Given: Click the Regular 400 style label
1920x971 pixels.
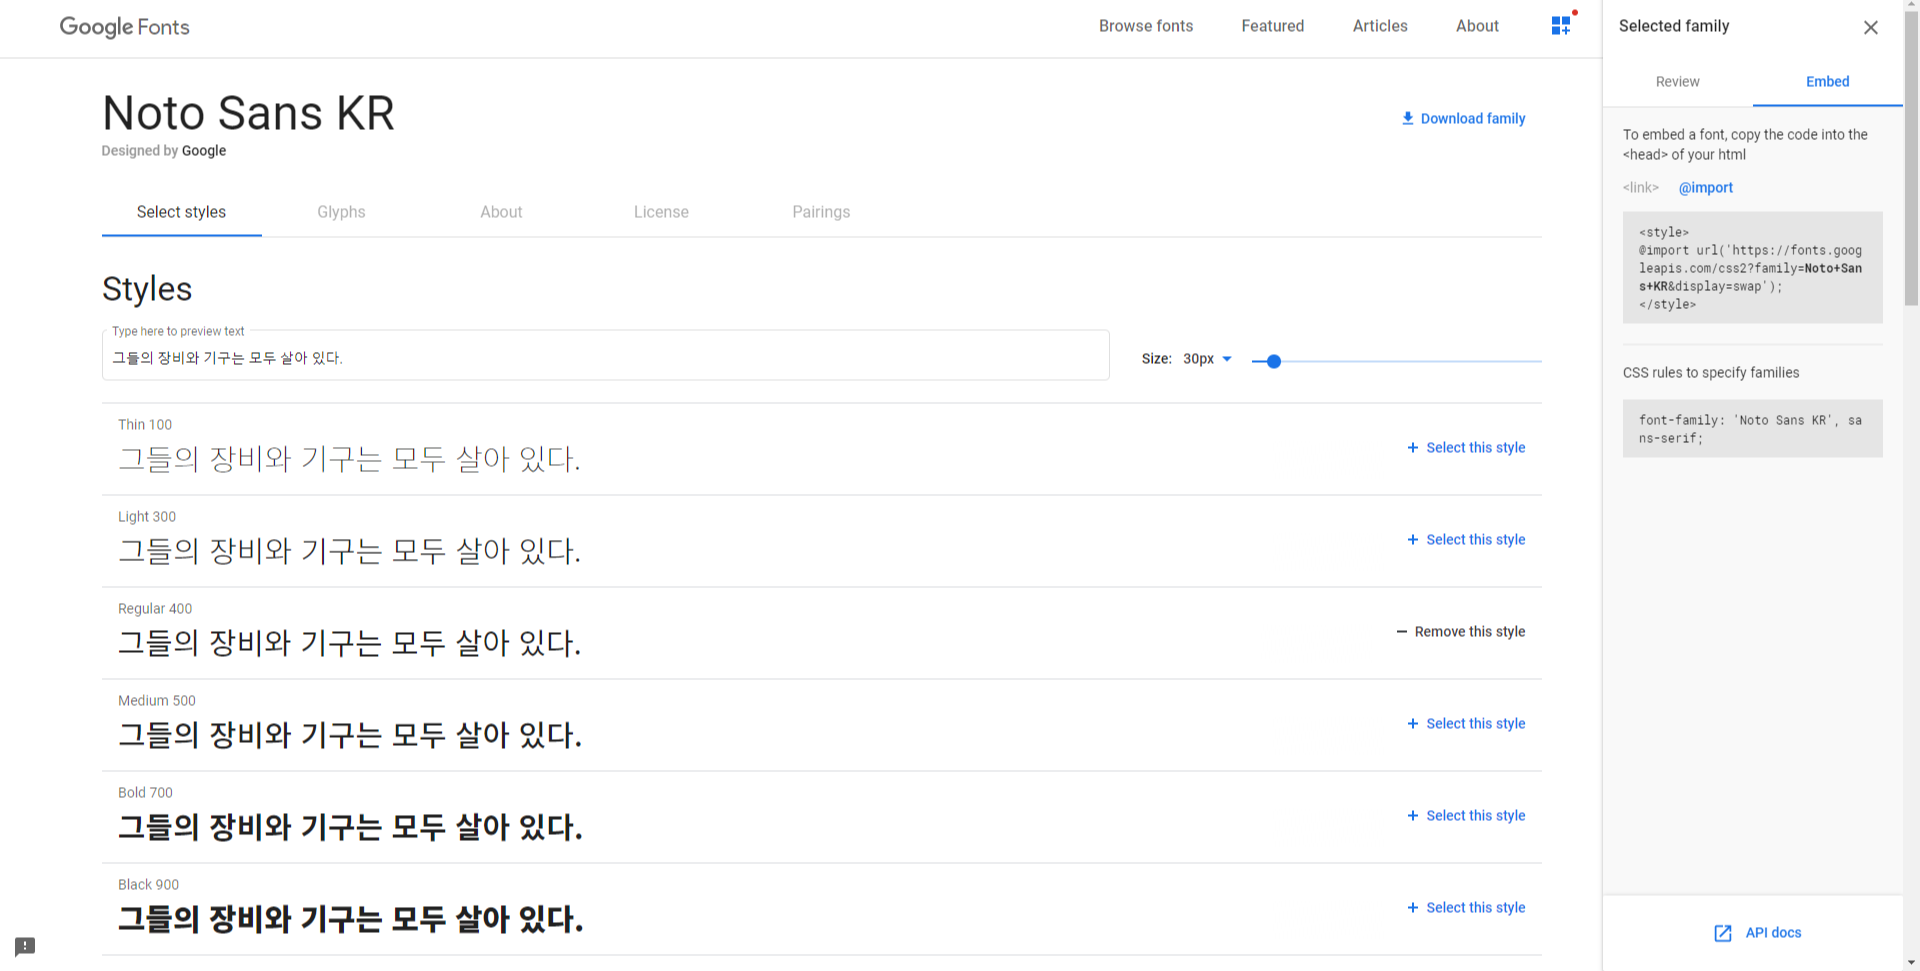Looking at the screenshot, I should pyautogui.click(x=155, y=609).
